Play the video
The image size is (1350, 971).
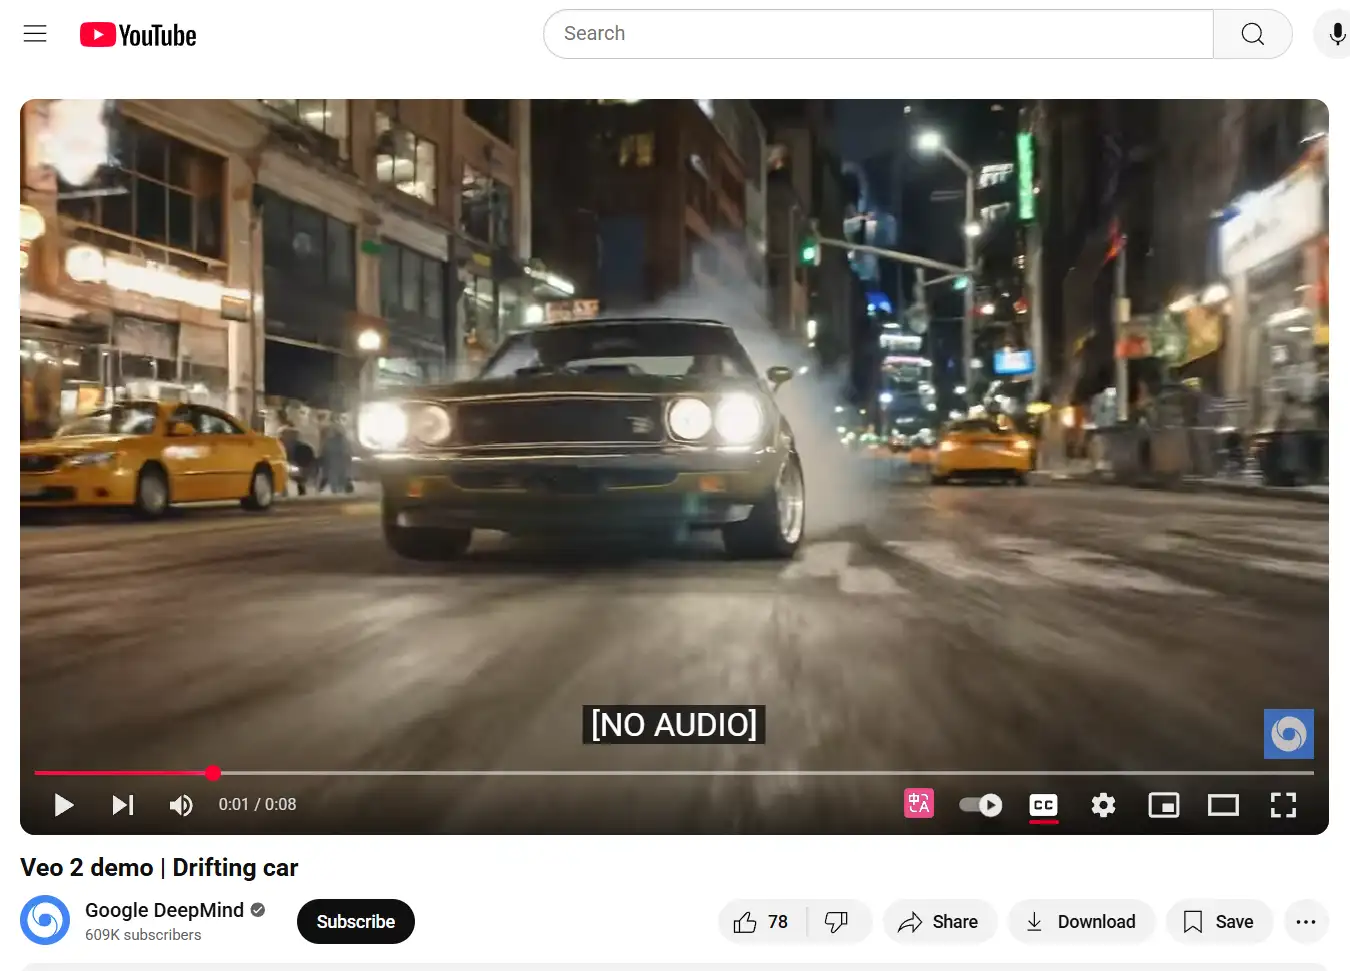(x=64, y=805)
